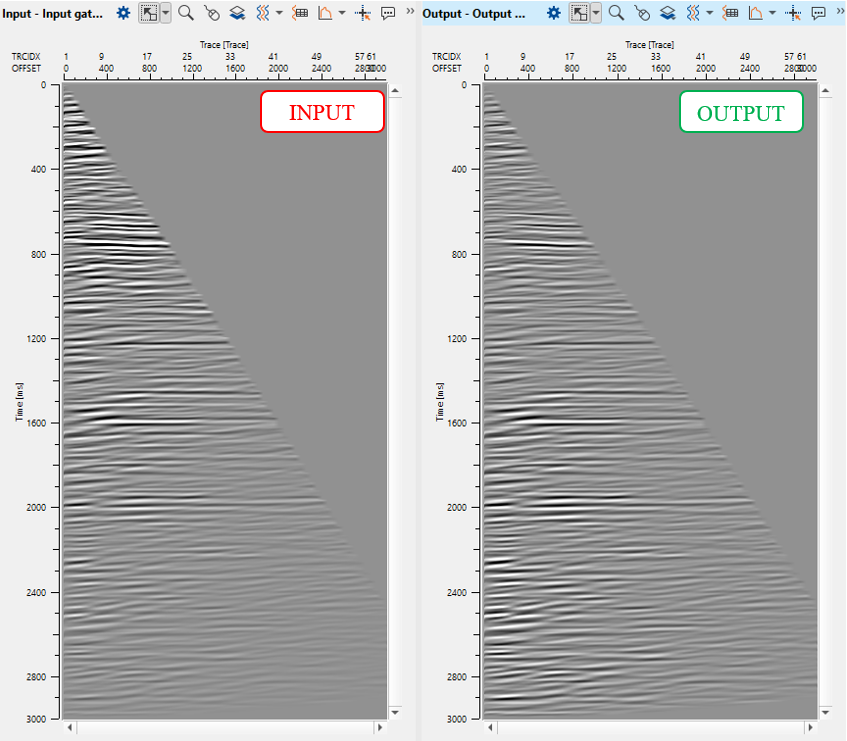This screenshot has height=741, width=847.
Task: Click the Input vertical scrollbar down arrow
Action: (395, 712)
